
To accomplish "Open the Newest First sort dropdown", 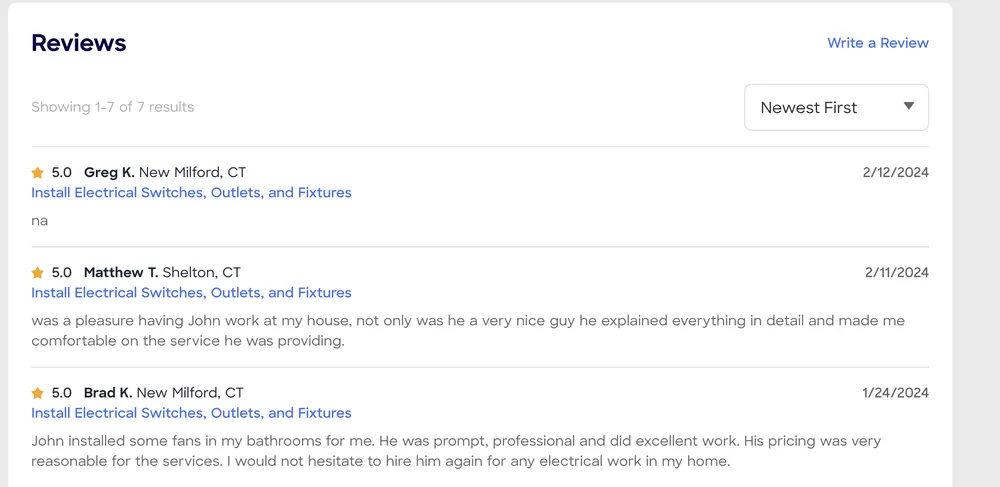I will pyautogui.click(x=826, y=108).
